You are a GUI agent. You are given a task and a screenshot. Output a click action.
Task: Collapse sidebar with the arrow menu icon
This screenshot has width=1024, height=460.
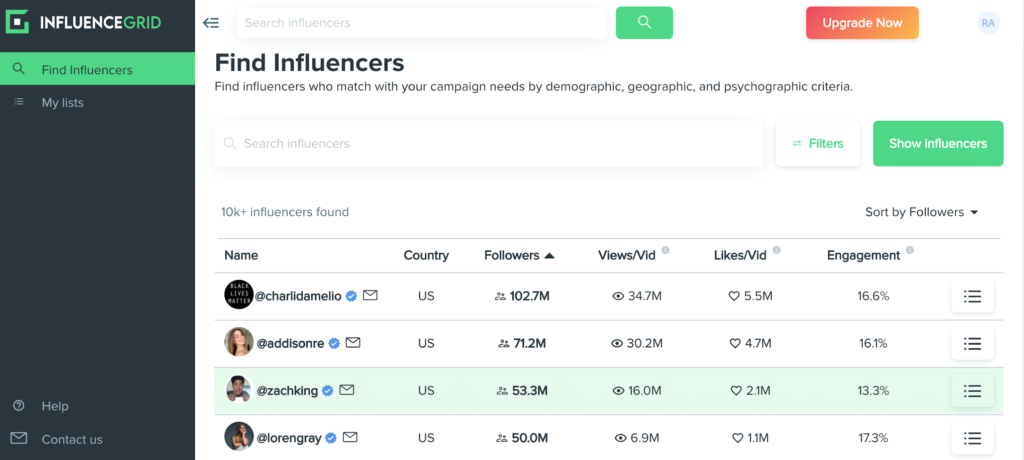pos(211,23)
